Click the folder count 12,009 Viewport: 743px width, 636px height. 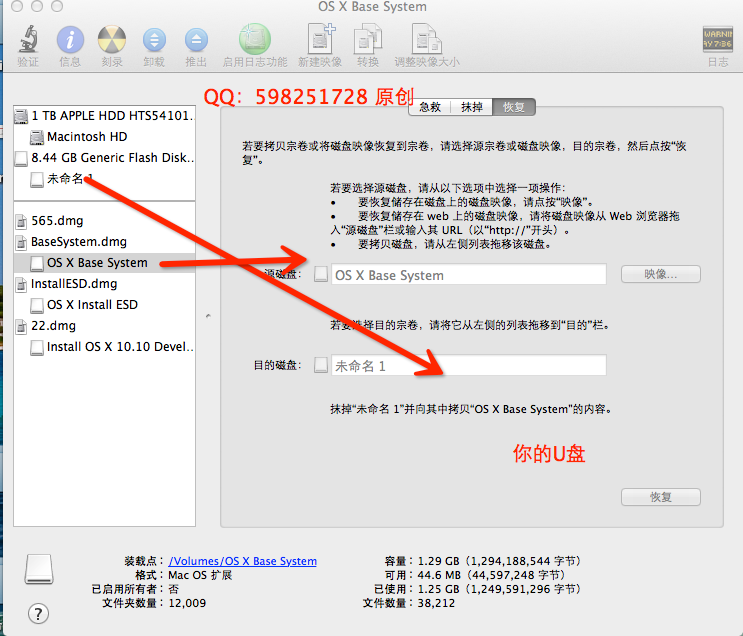point(187,603)
